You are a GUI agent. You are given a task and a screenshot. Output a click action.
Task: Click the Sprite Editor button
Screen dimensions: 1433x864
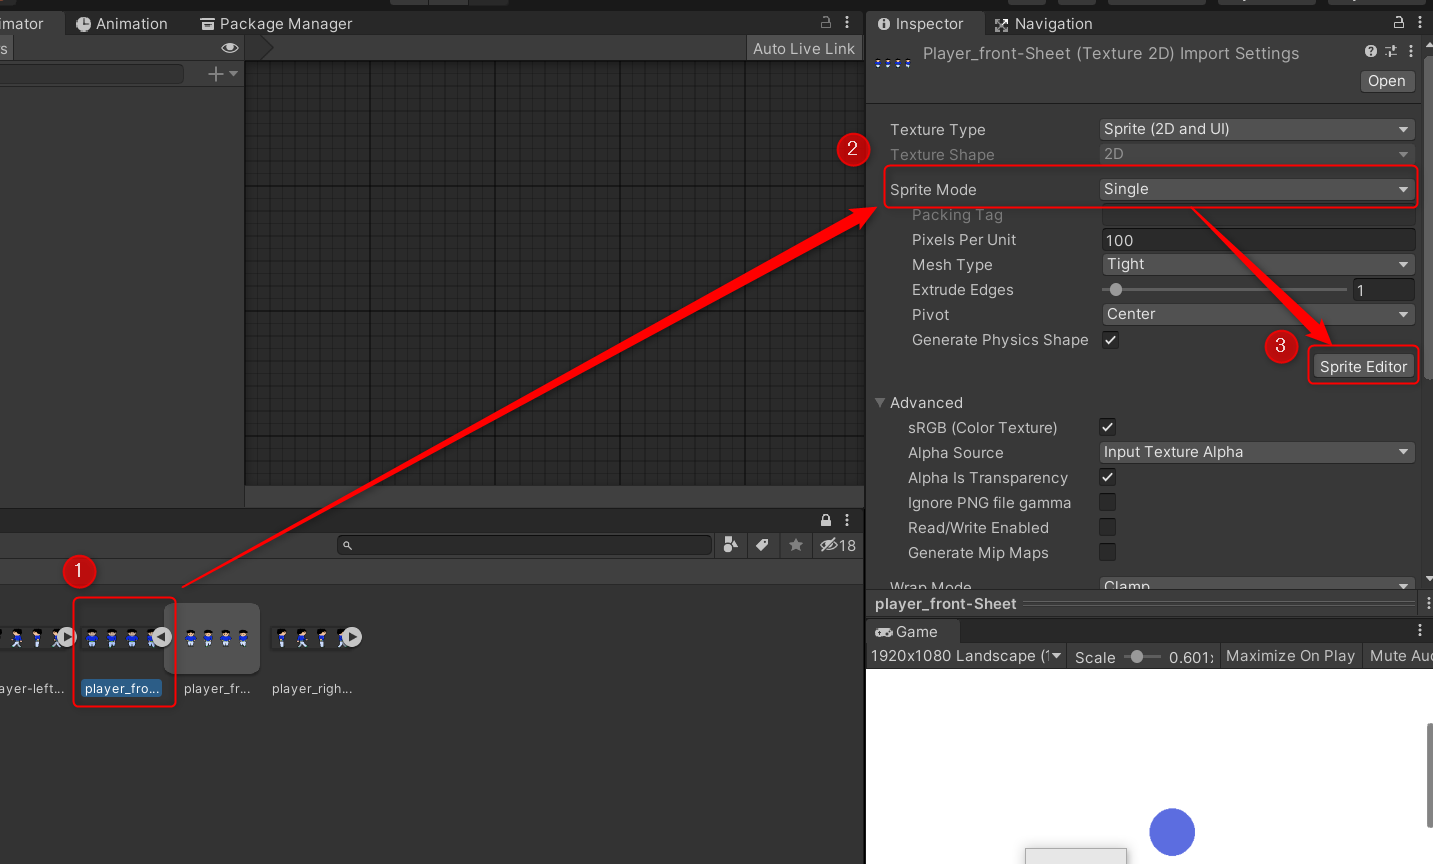[1363, 365]
